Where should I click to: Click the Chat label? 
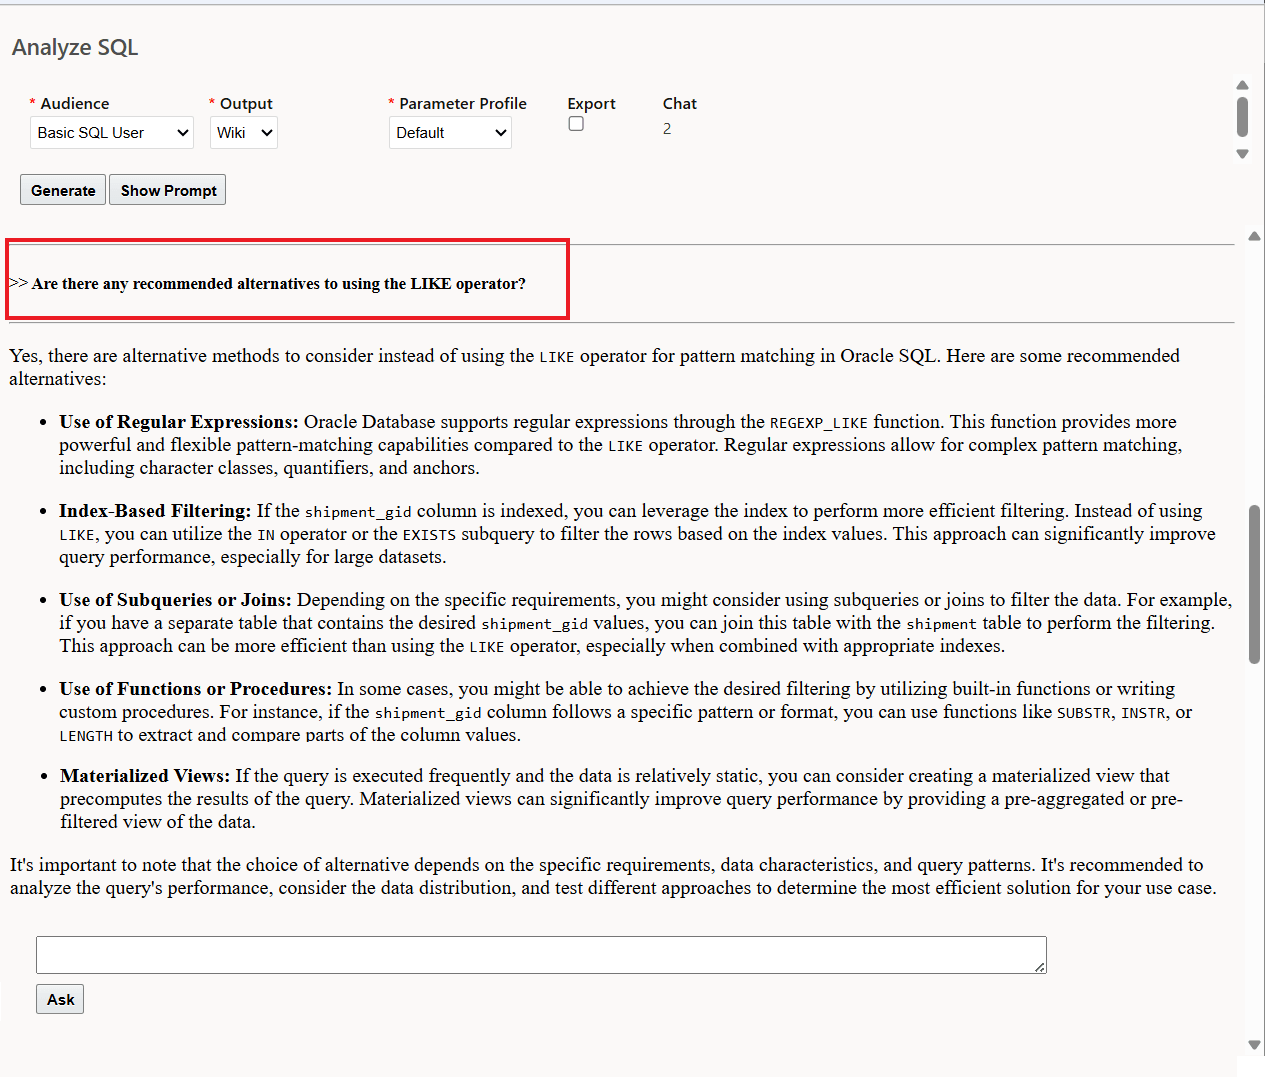point(680,103)
